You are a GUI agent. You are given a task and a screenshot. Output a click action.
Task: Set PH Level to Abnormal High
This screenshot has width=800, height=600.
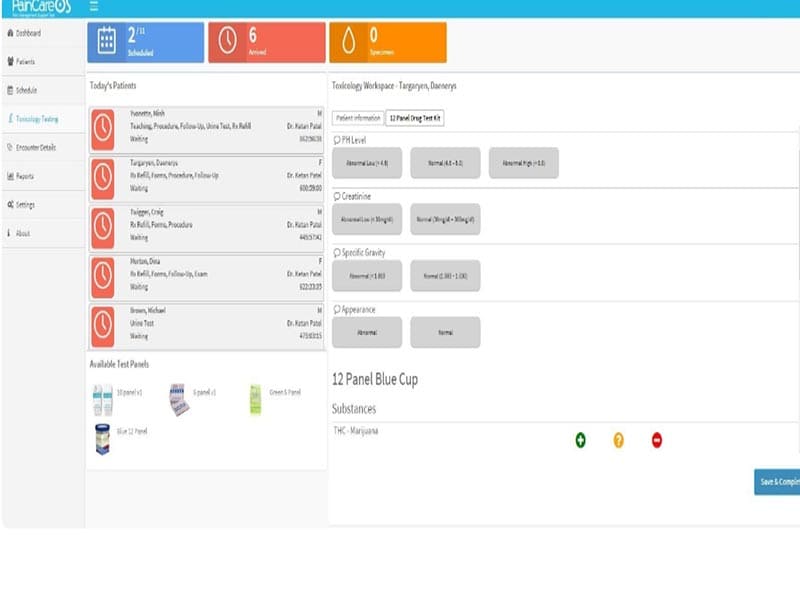coord(523,163)
